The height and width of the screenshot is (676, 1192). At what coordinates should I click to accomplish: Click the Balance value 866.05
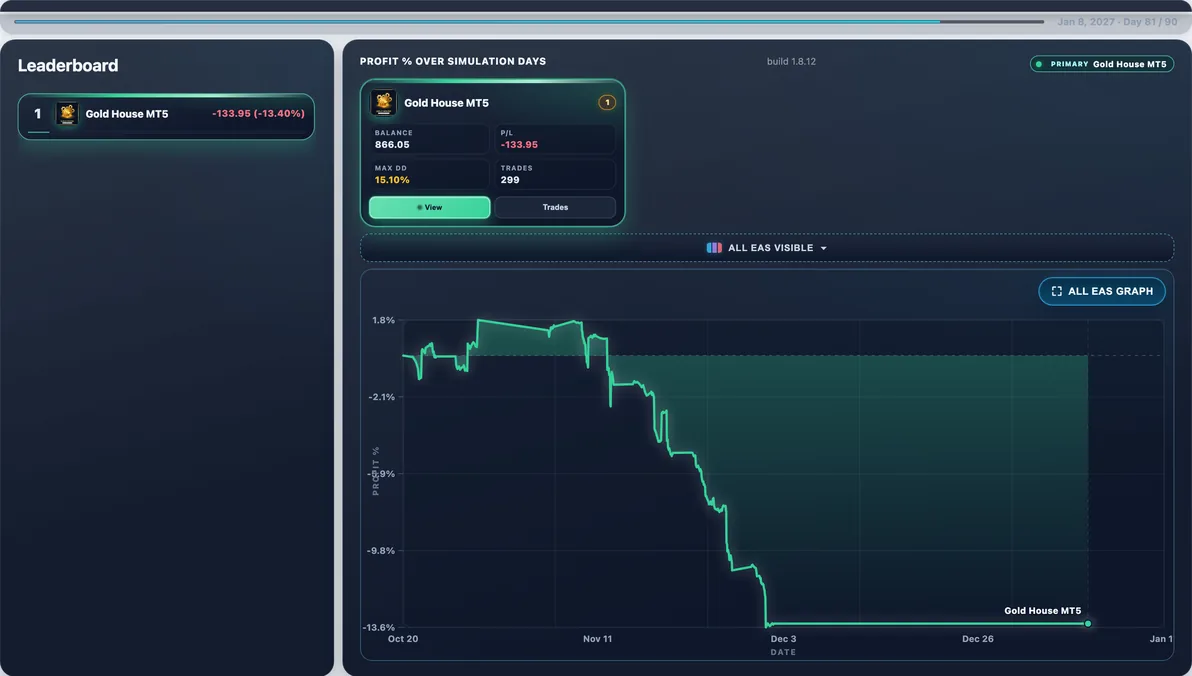click(392, 144)
